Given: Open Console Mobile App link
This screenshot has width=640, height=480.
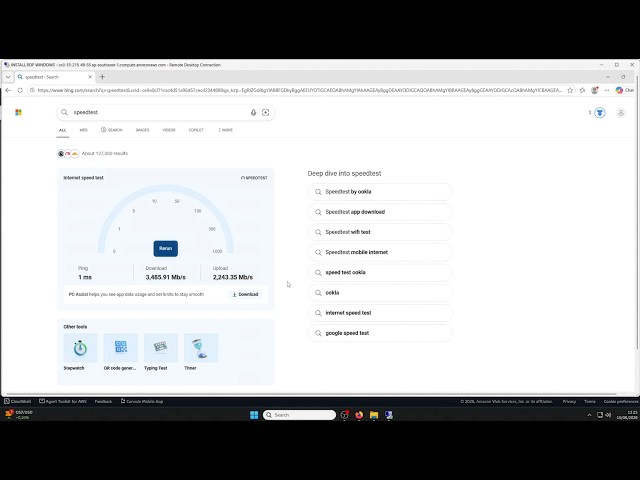Looking at the screenshot, I should click(x=142, y=402).
